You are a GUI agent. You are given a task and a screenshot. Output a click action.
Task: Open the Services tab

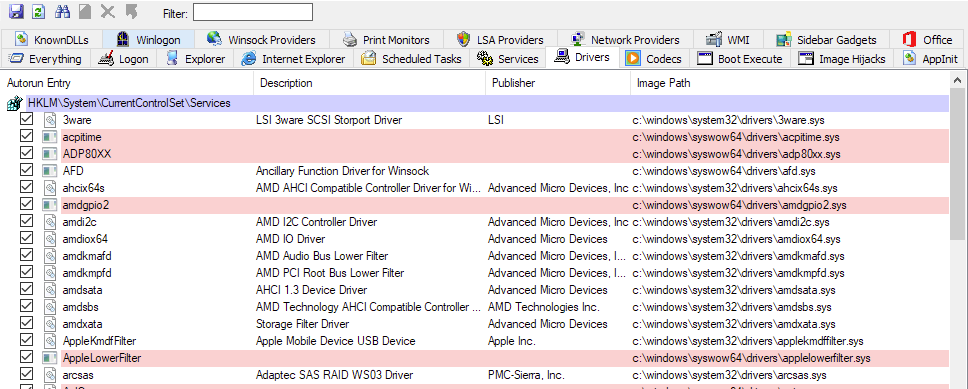507,59
